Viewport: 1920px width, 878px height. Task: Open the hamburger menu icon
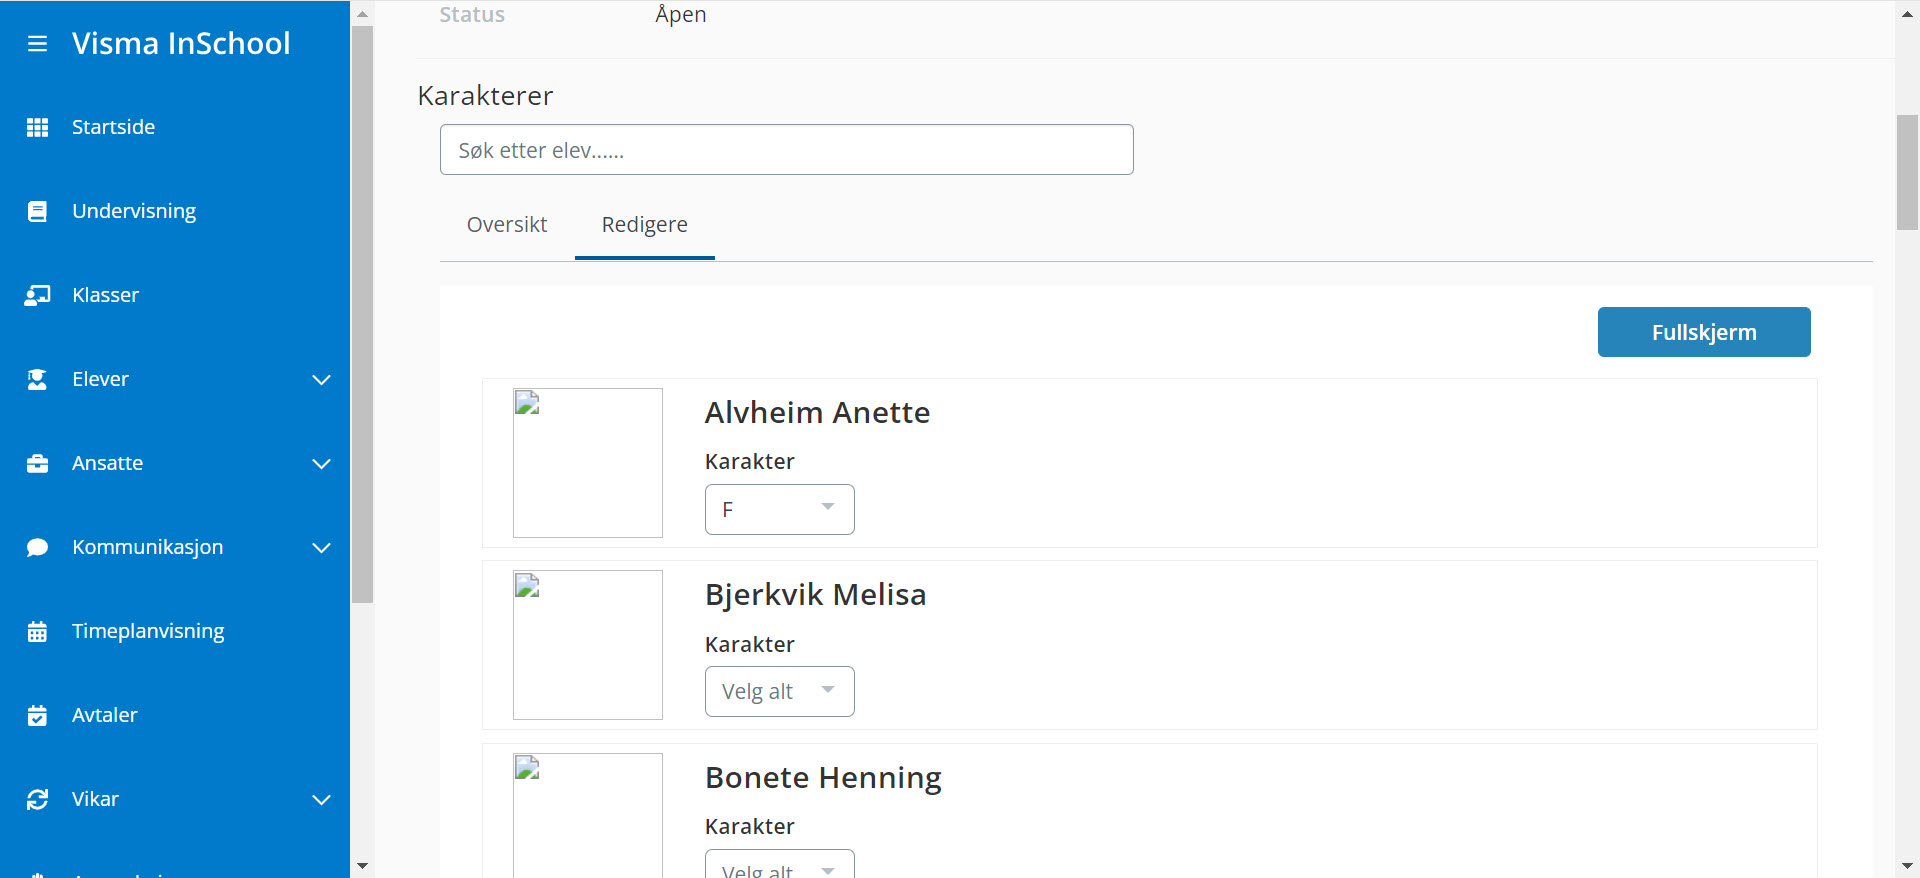[37, 44]
